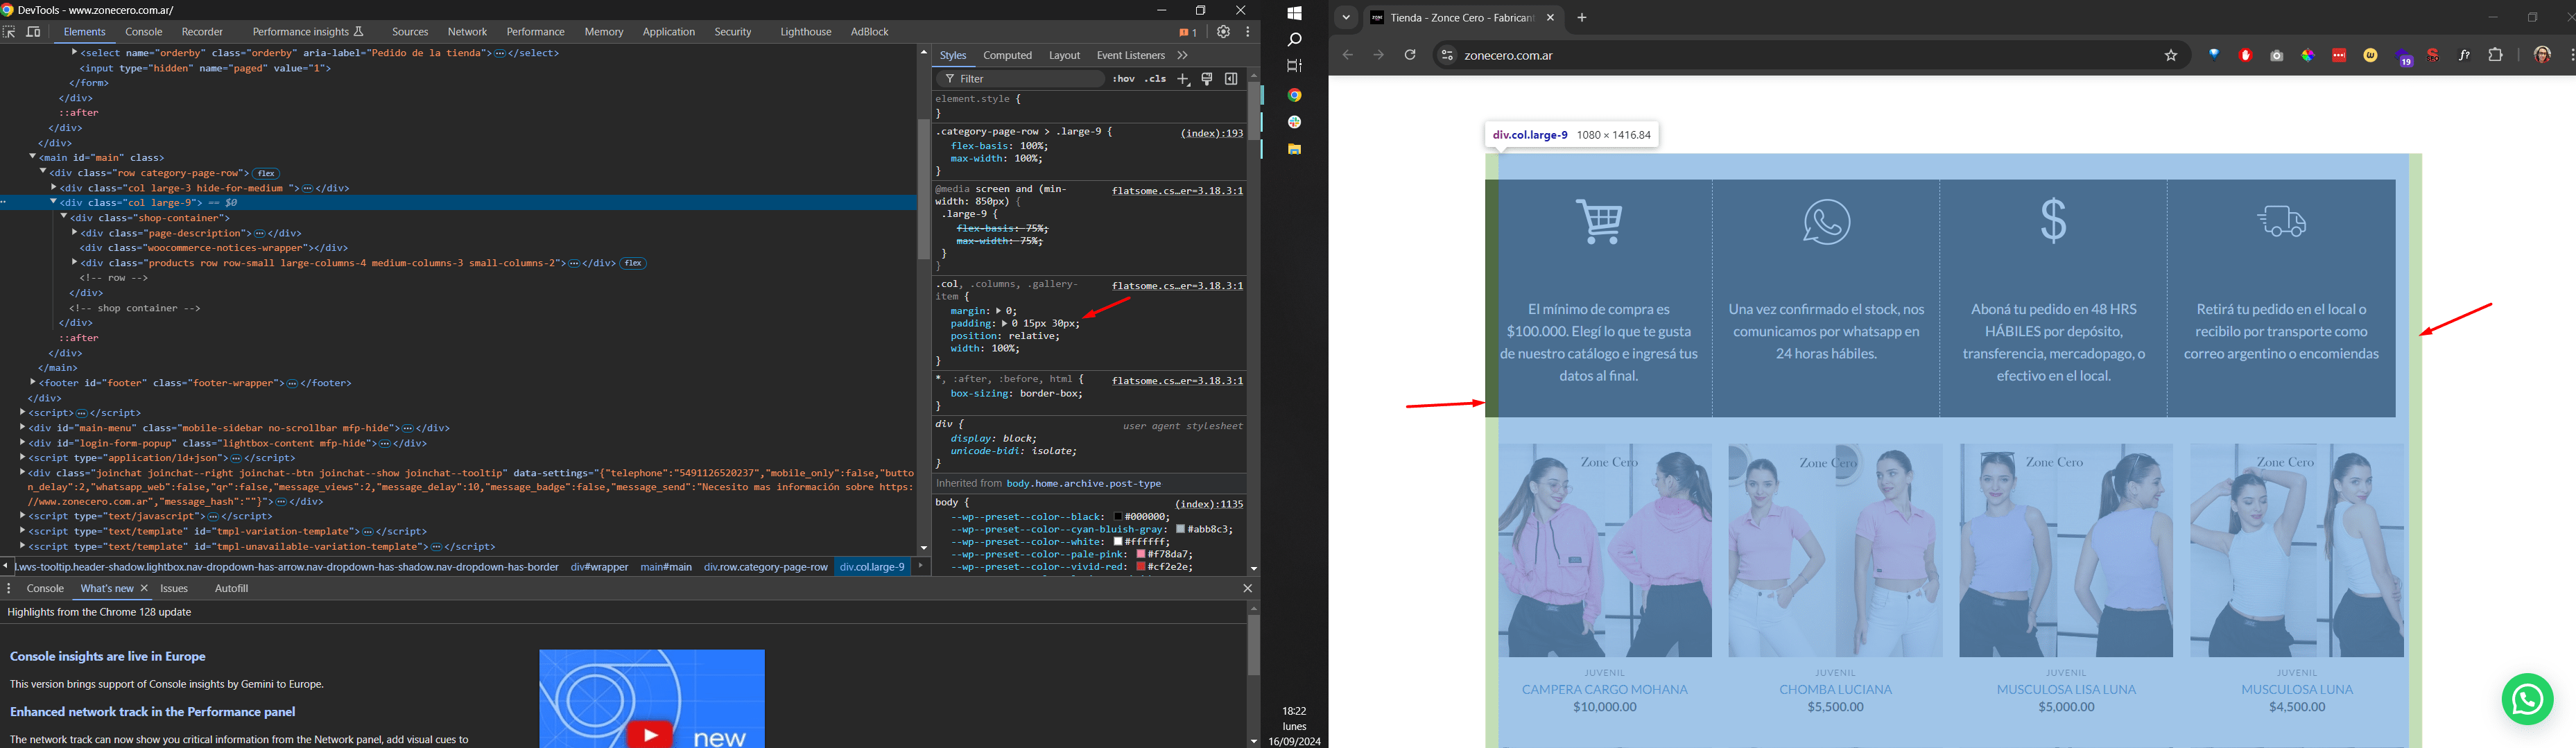2576x748 pixels.
Task: Activate the inspect element picker icon
Action: pos(10,32)
